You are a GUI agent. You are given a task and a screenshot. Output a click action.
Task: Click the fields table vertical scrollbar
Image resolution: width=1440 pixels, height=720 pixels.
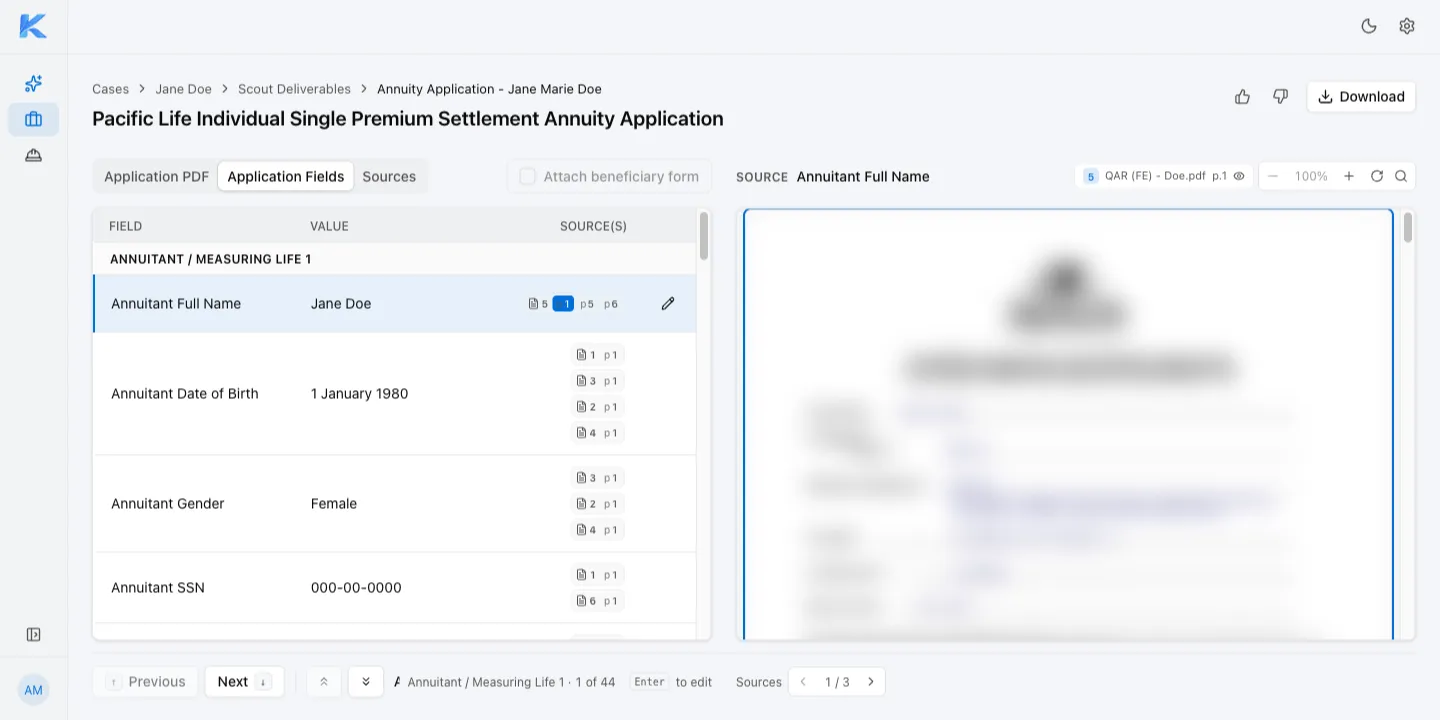click(x=704, y=236)
